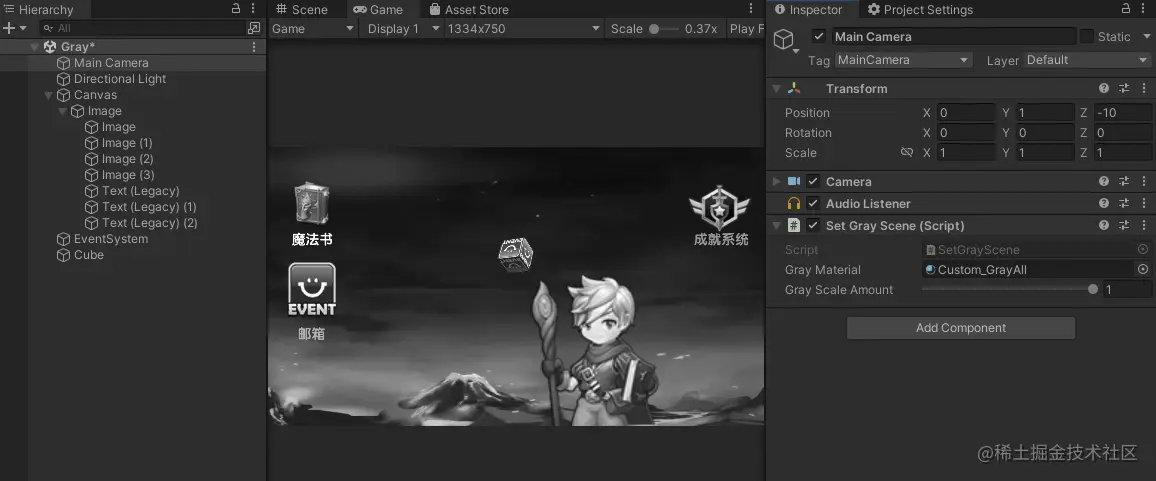Open Script field object picker
Screen dimensions: 1156x481
(x=1143, y=249)
